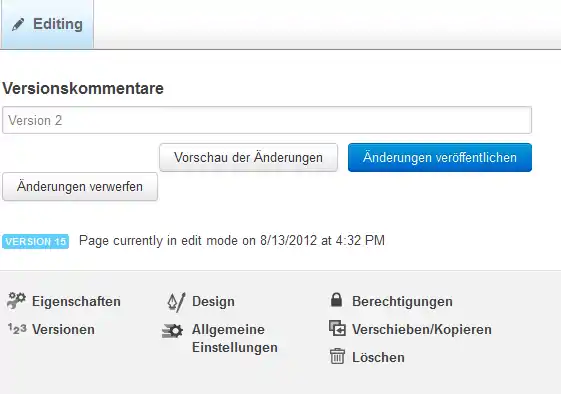This screenshot has height=394, width=561.
Task: Click Vorschau der Änderungen button
Action: click(x=248, y=157)
